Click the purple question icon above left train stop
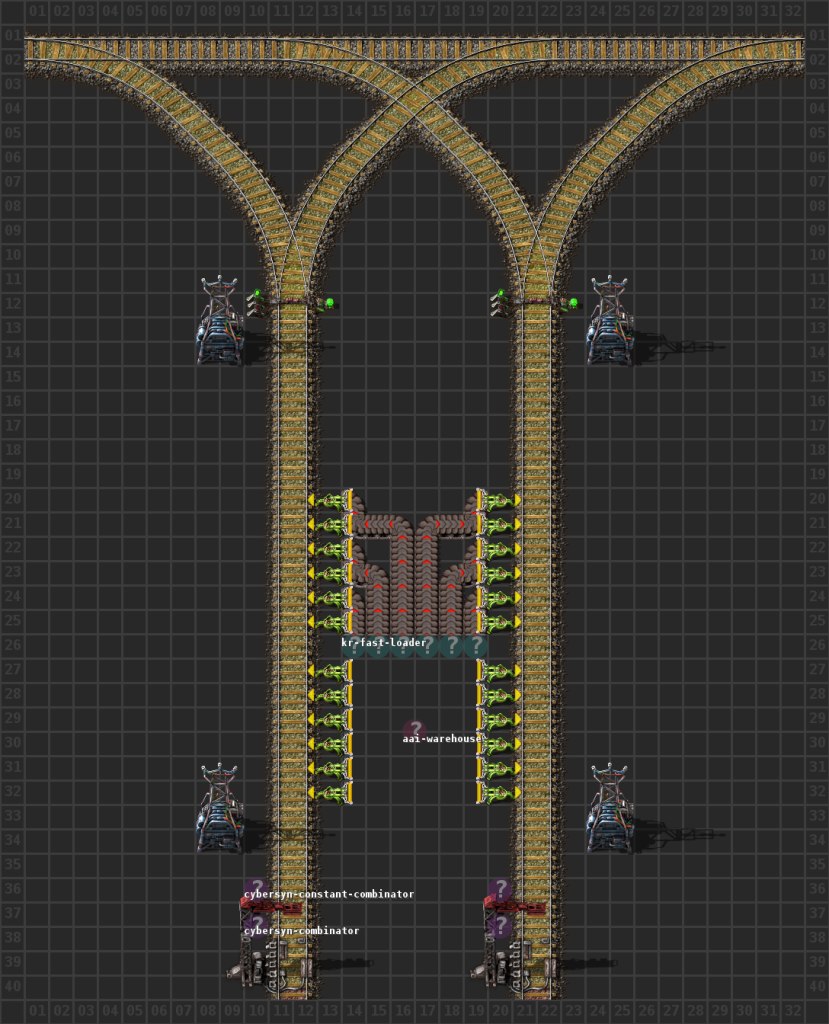This screenshot has width=829, height=1024. [256, 888]
